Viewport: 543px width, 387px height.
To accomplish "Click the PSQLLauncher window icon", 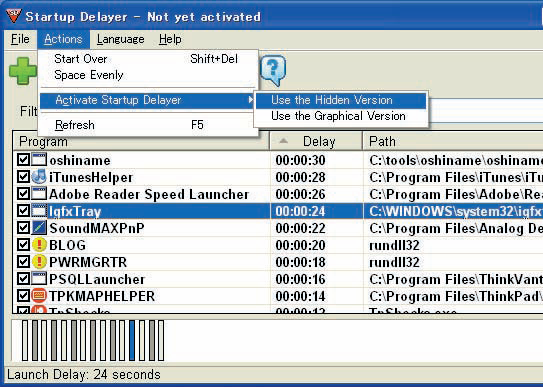I will (39, 278).
